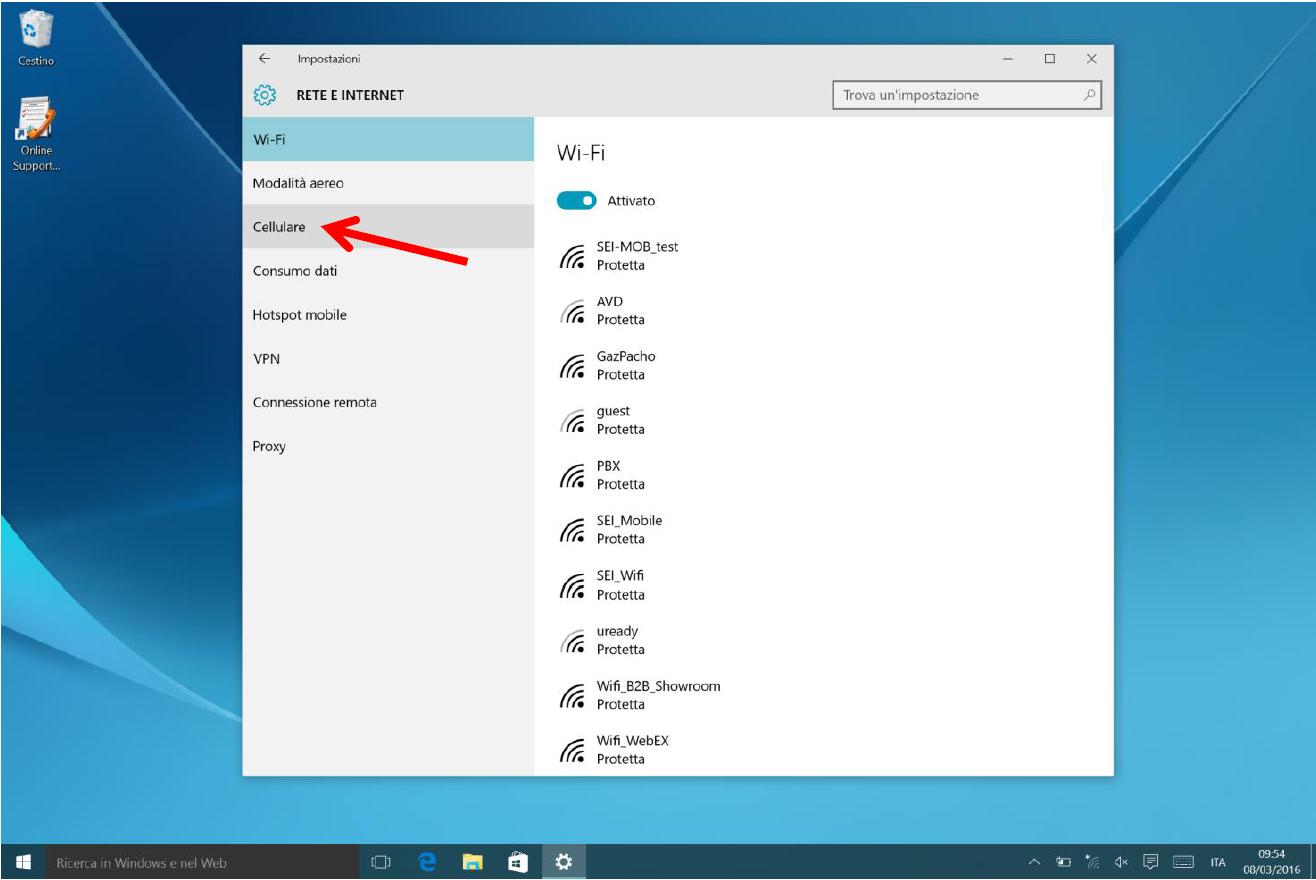Select the GazPacho network name
Screen dimensions: 1316x880
click(x=626, y=357)
